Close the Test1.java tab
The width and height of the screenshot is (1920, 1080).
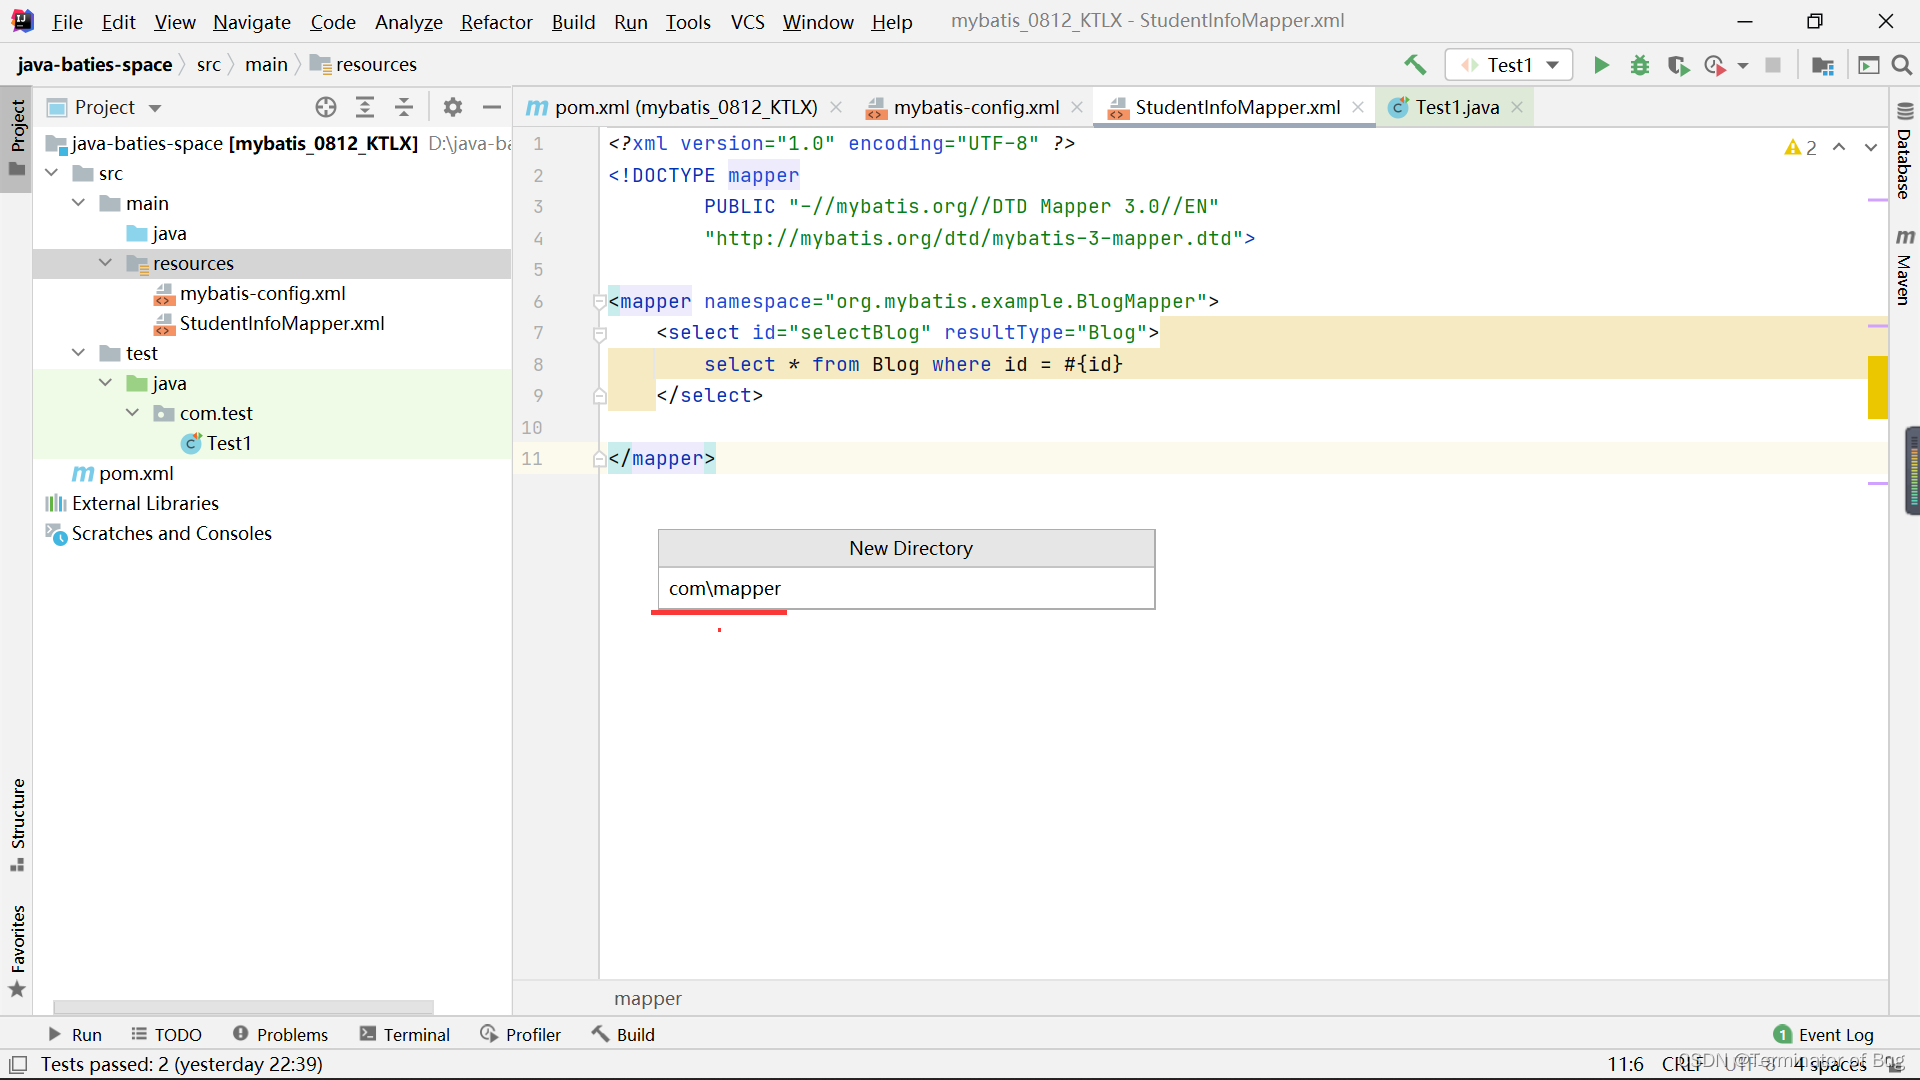pos(1517,107)
